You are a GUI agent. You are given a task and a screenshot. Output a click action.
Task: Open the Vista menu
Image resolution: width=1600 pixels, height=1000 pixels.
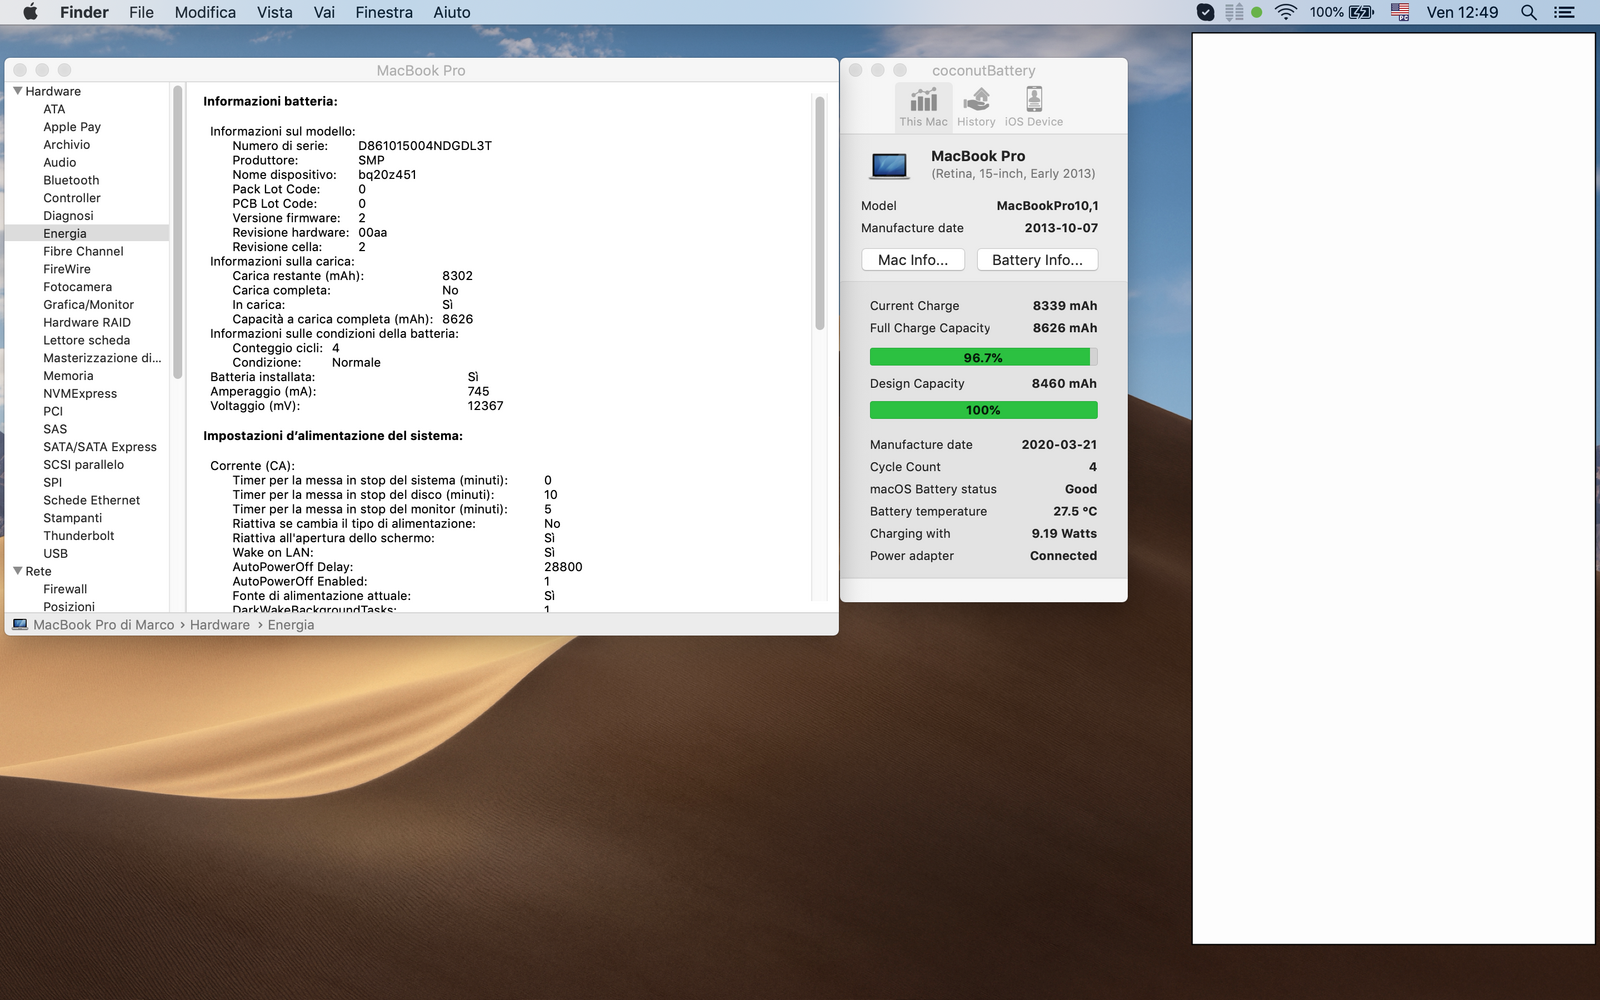(274, 12)
